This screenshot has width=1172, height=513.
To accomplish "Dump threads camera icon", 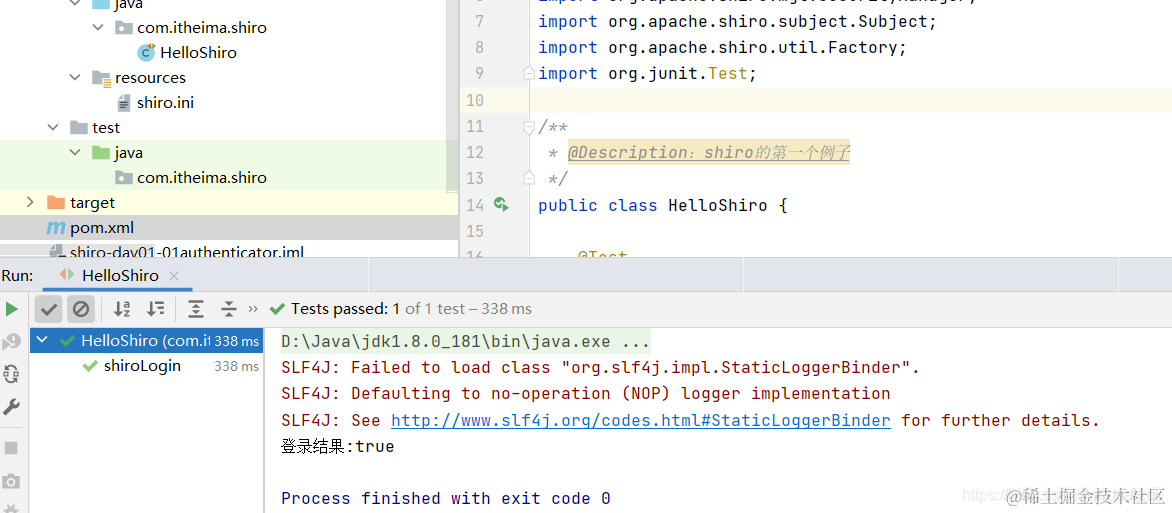I will click(11, 481).
